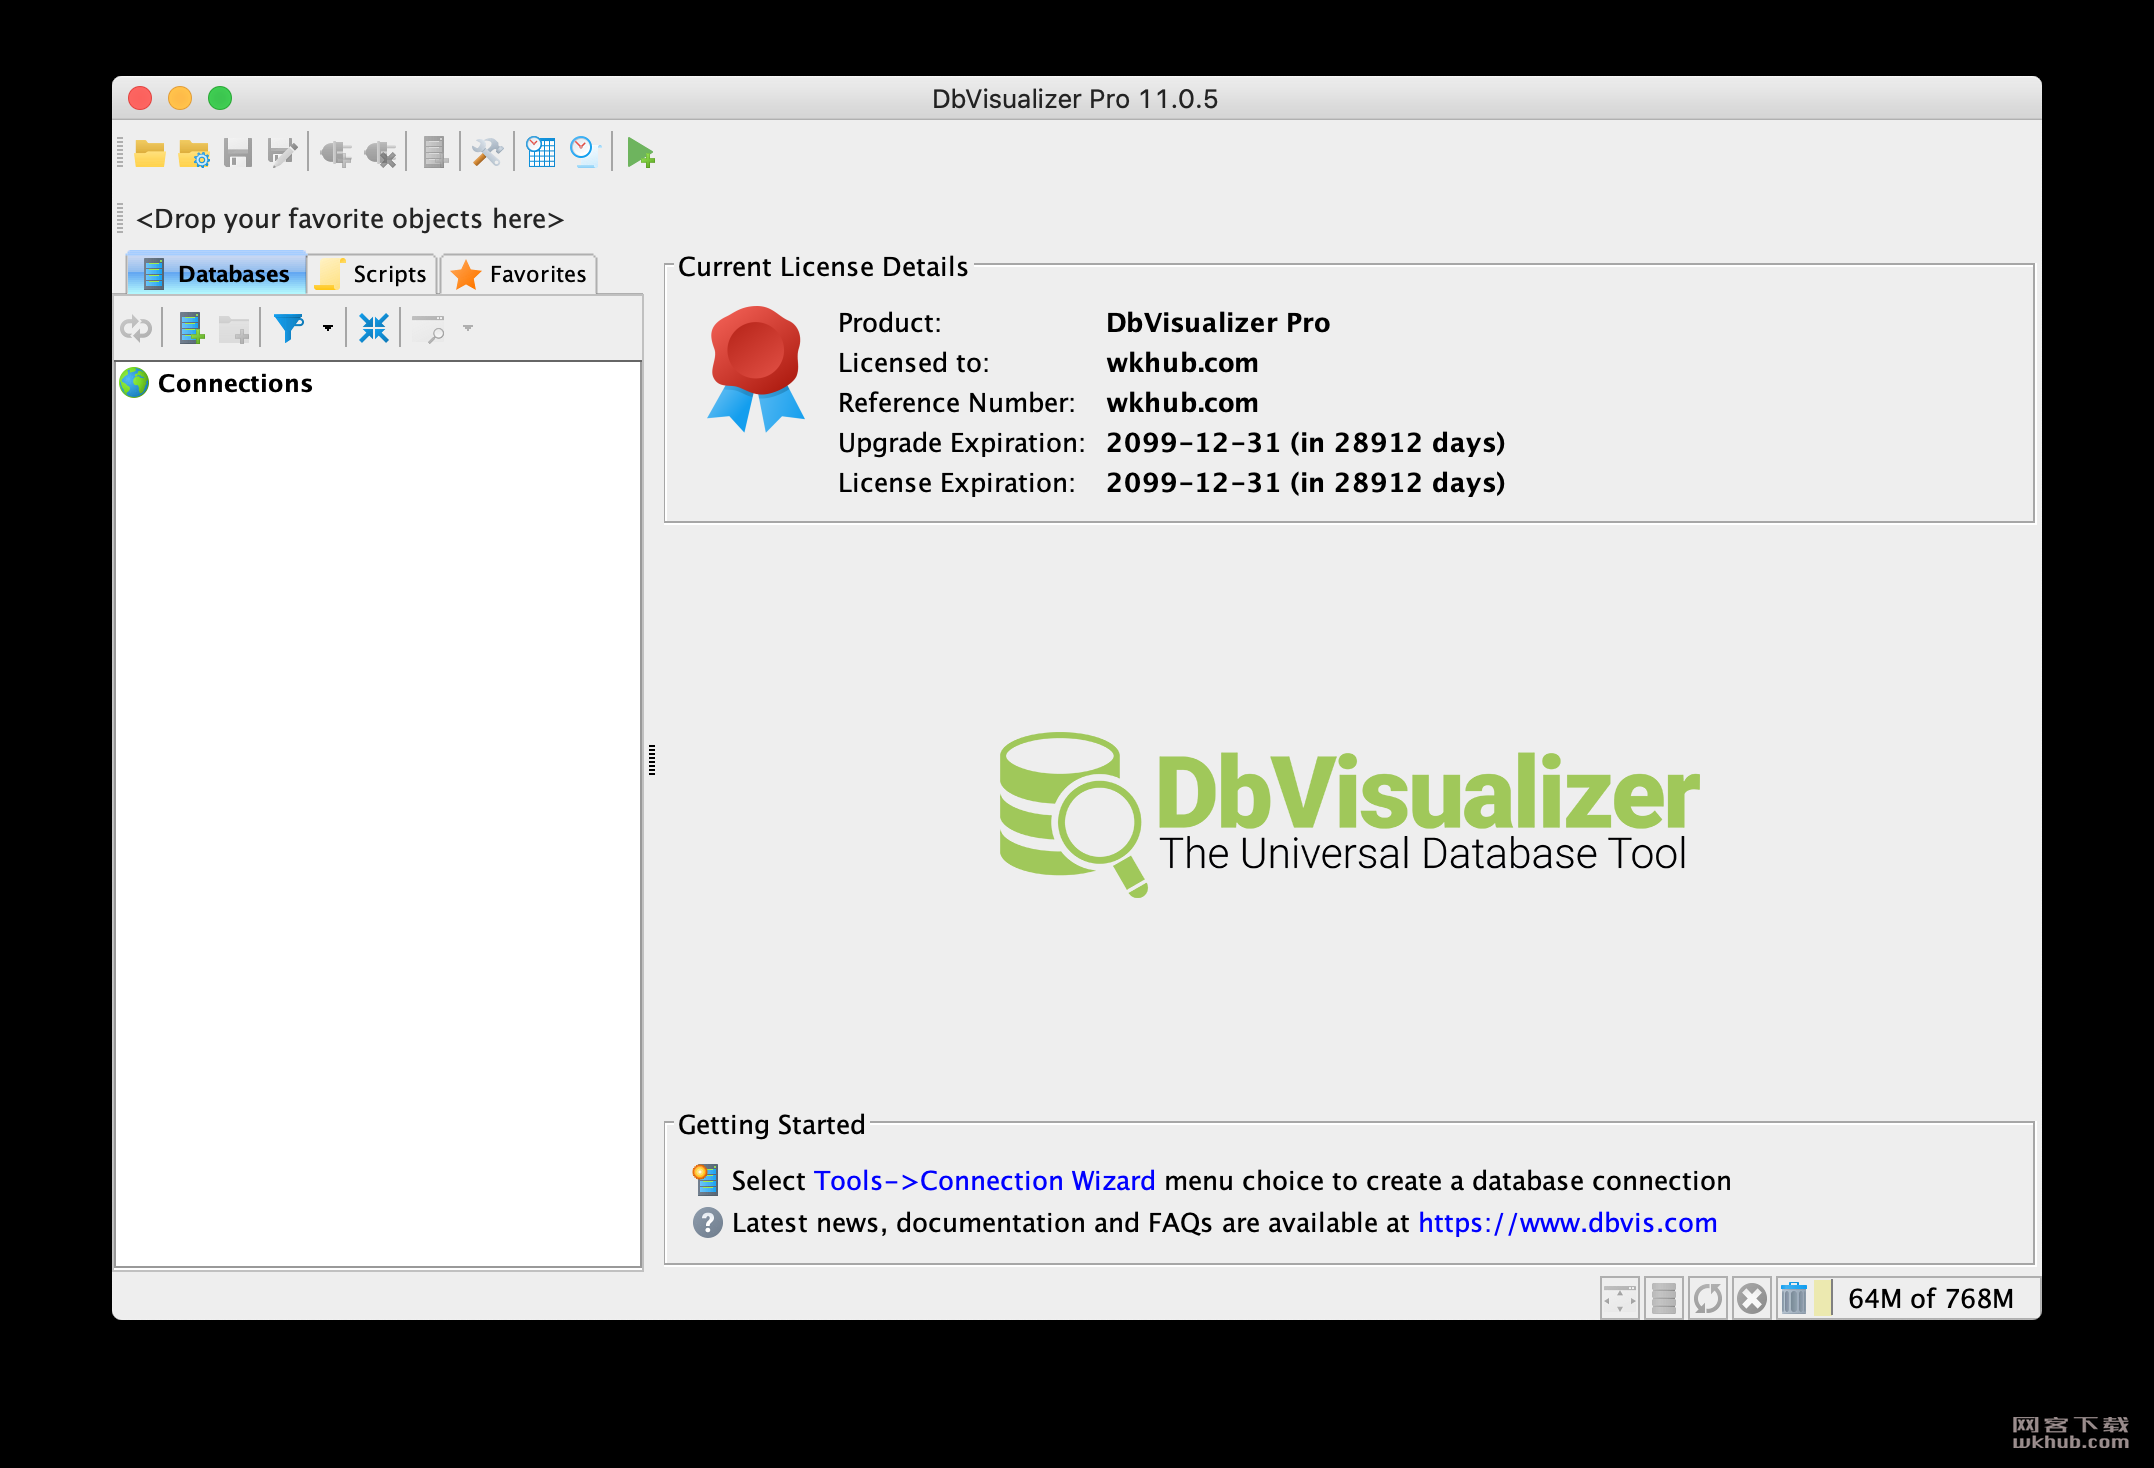Click the maximize-window arrows icon in status bar
Screen dimensions: 2154x1468
(x=1620, y=1298)
